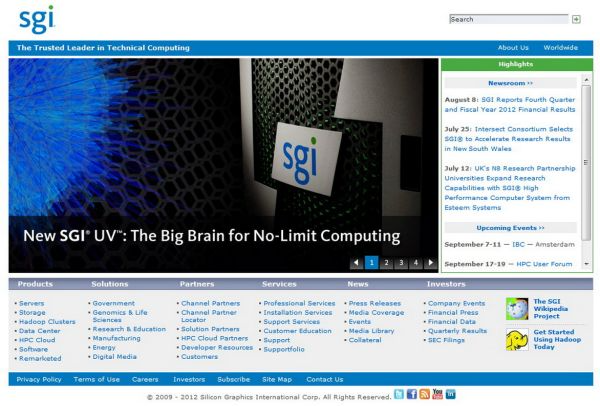This screenshot has width=600, height=406.
Task: Submit search with the green arrow button
Action: [x=576, y=19]
